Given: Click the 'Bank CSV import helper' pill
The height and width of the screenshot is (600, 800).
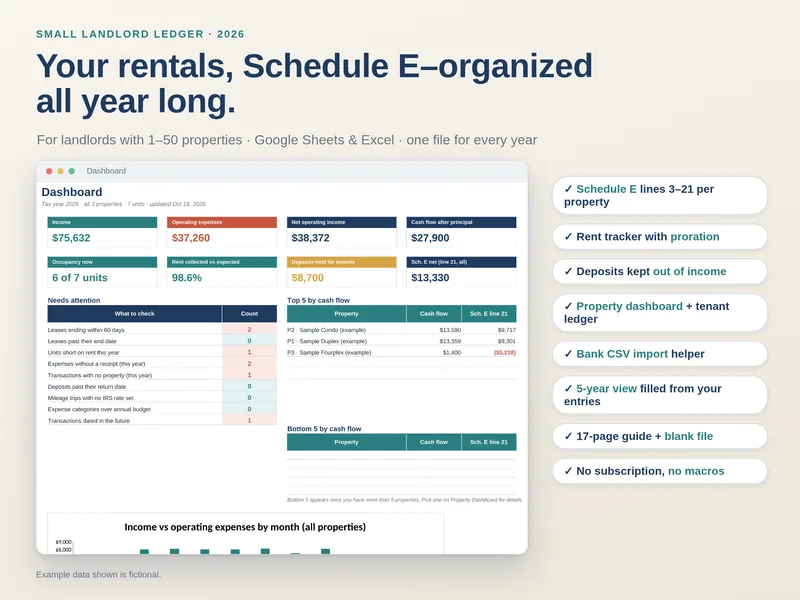Looking at the screenshot, I should pyautogui.click(x=660, y=354).
